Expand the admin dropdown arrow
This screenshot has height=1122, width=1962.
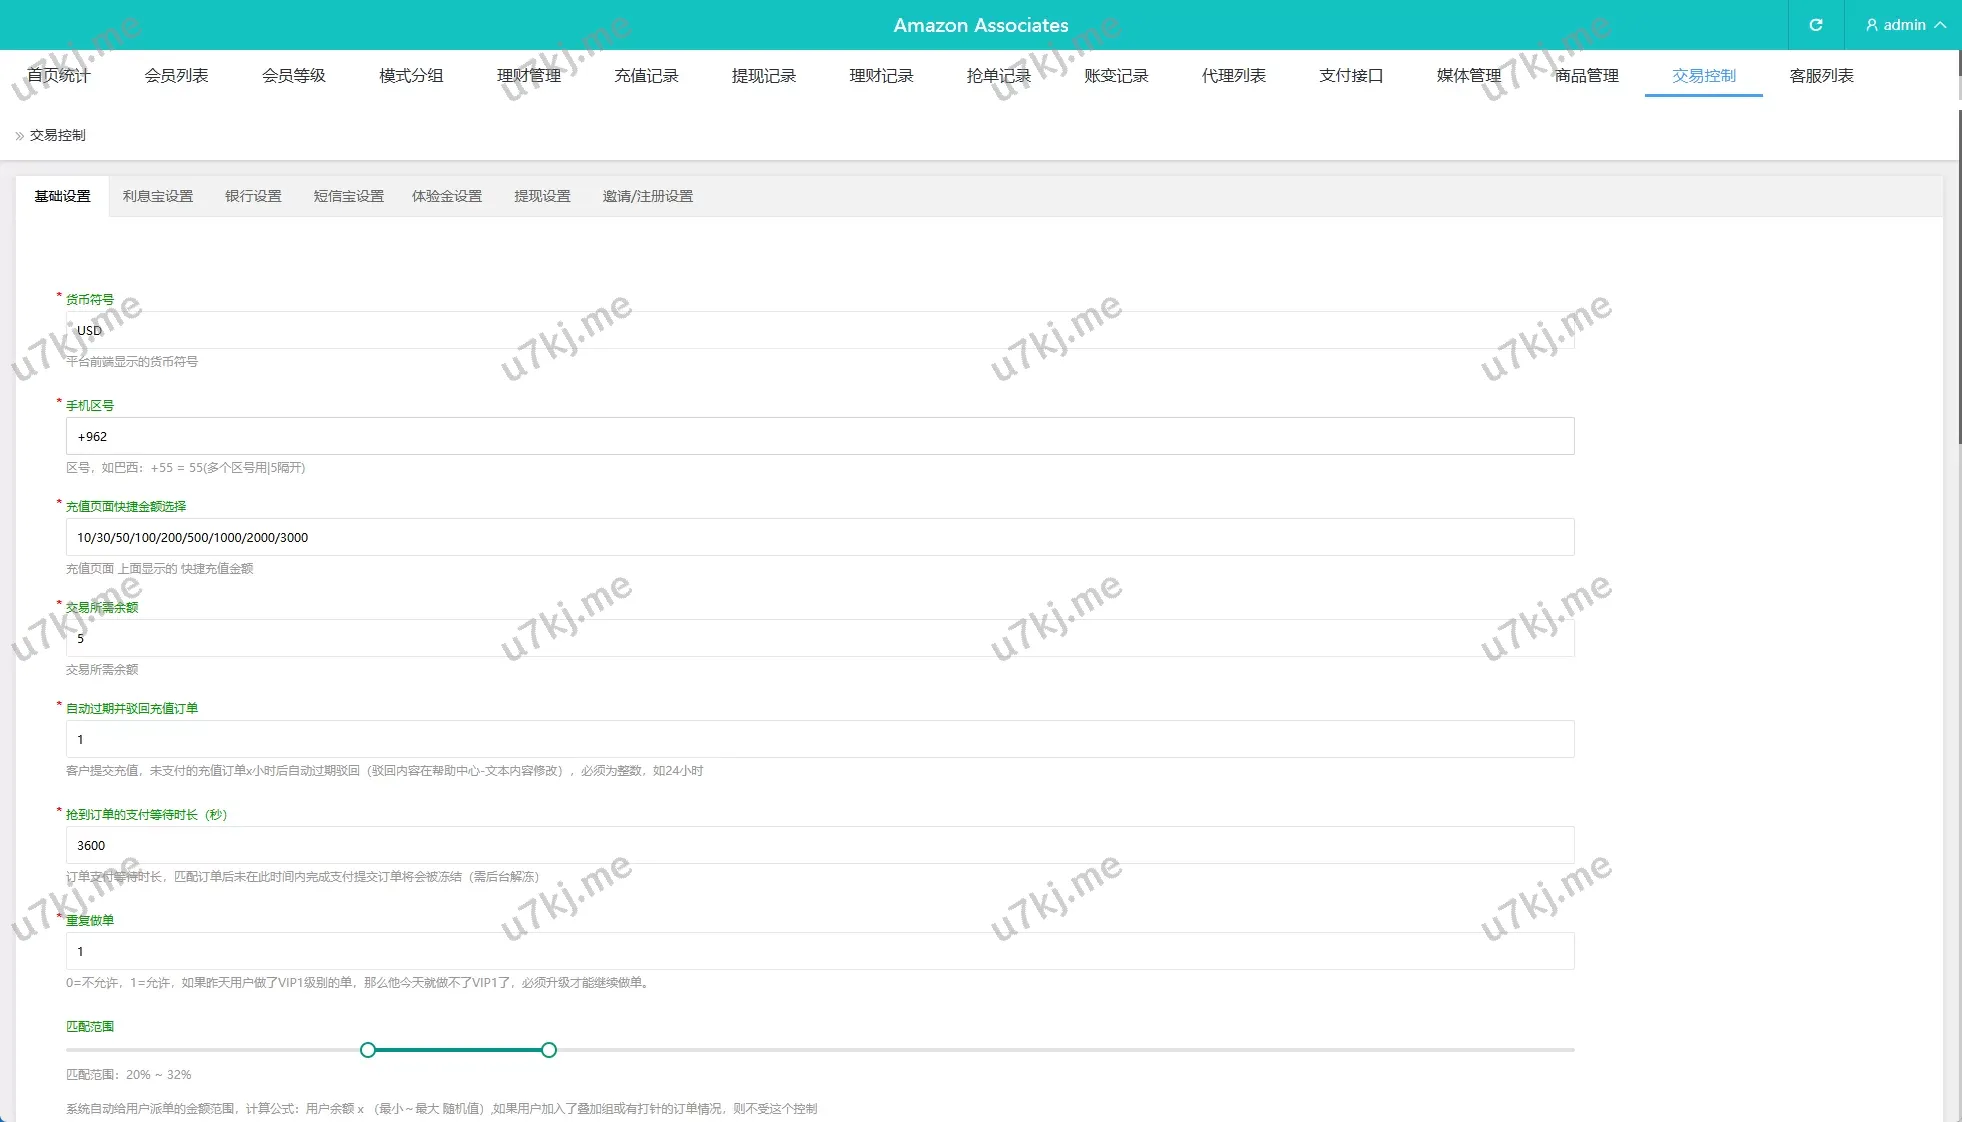point(1940,25)
